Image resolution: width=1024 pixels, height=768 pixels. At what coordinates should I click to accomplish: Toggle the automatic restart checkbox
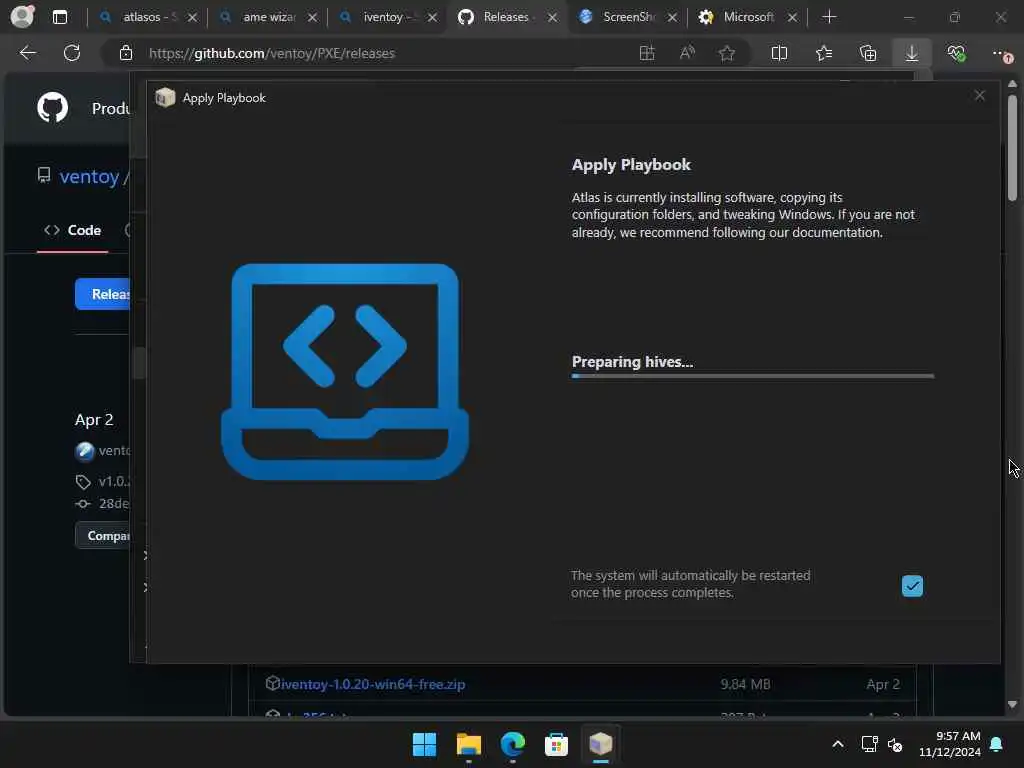912,586
